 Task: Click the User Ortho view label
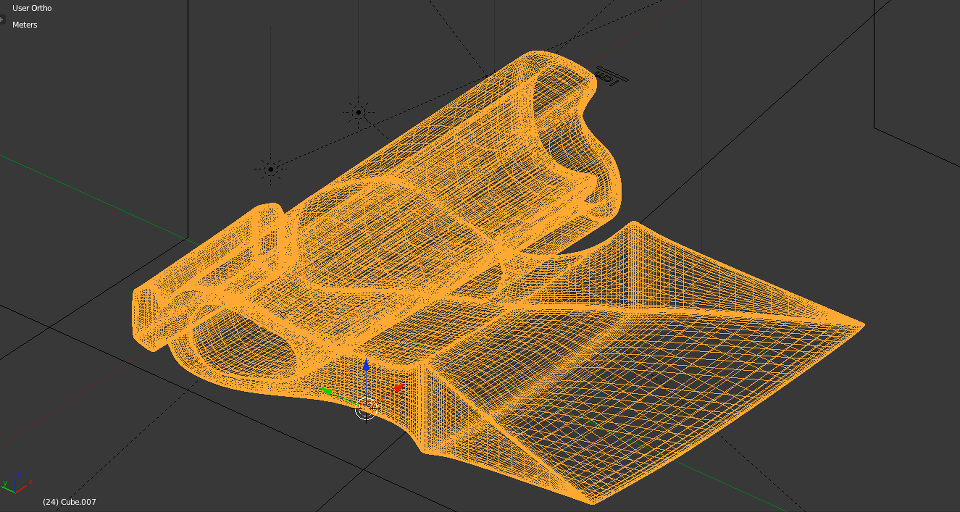[x=31, y=8]
